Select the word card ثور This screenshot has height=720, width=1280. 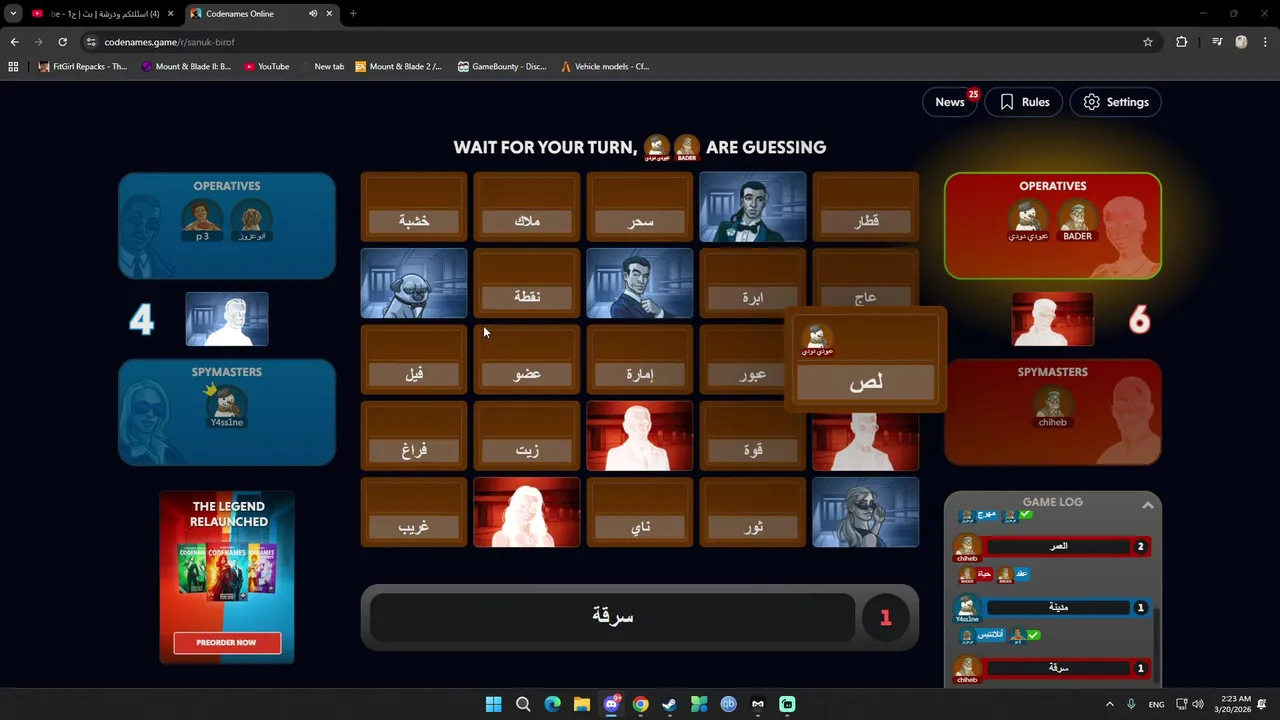753,513
